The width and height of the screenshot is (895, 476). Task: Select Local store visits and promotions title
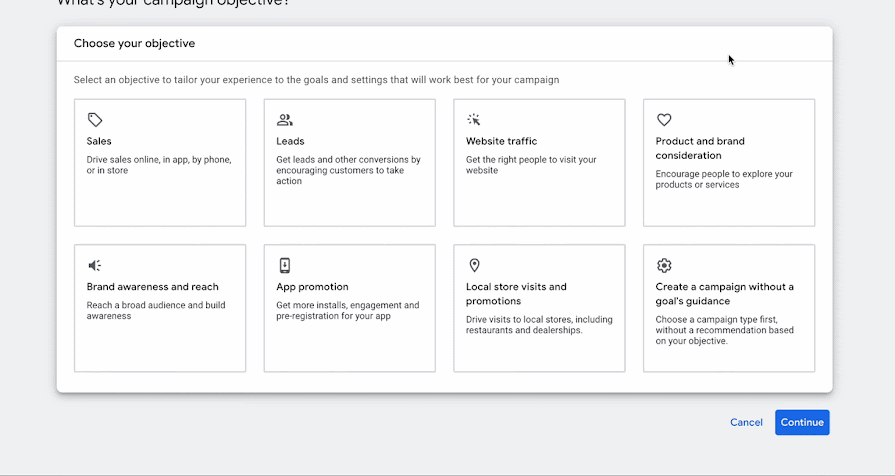[516, 294]
